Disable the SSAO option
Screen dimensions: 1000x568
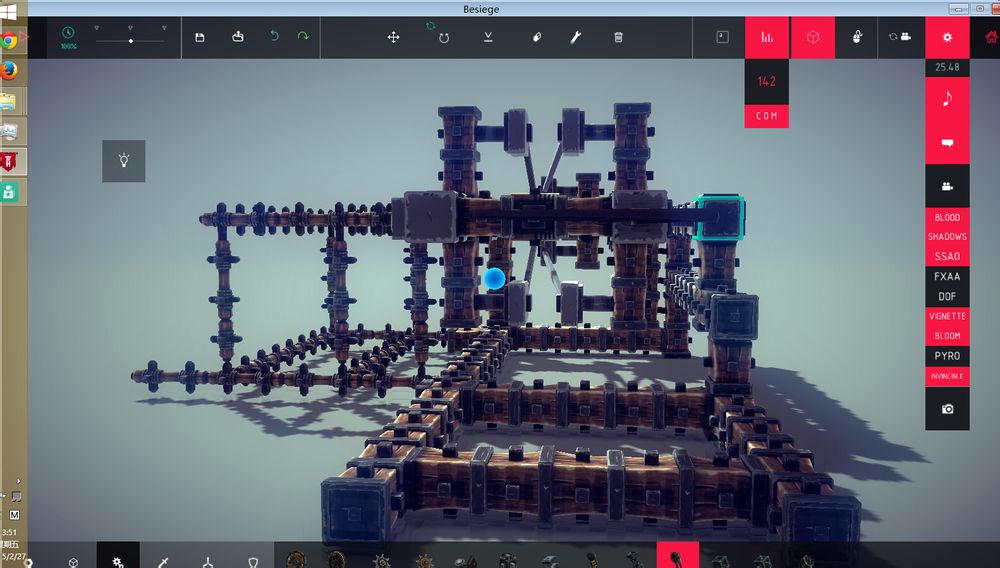pos(947,256)
